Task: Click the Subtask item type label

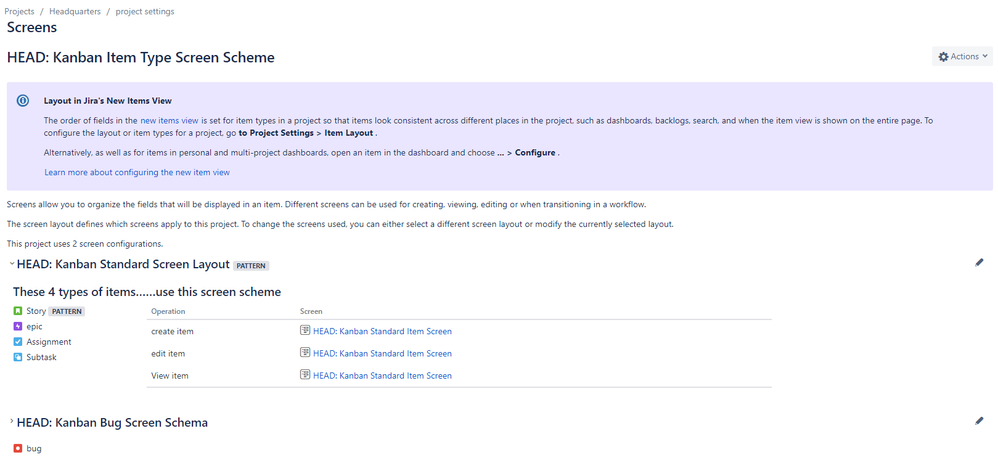Action: tap(41, 357)
